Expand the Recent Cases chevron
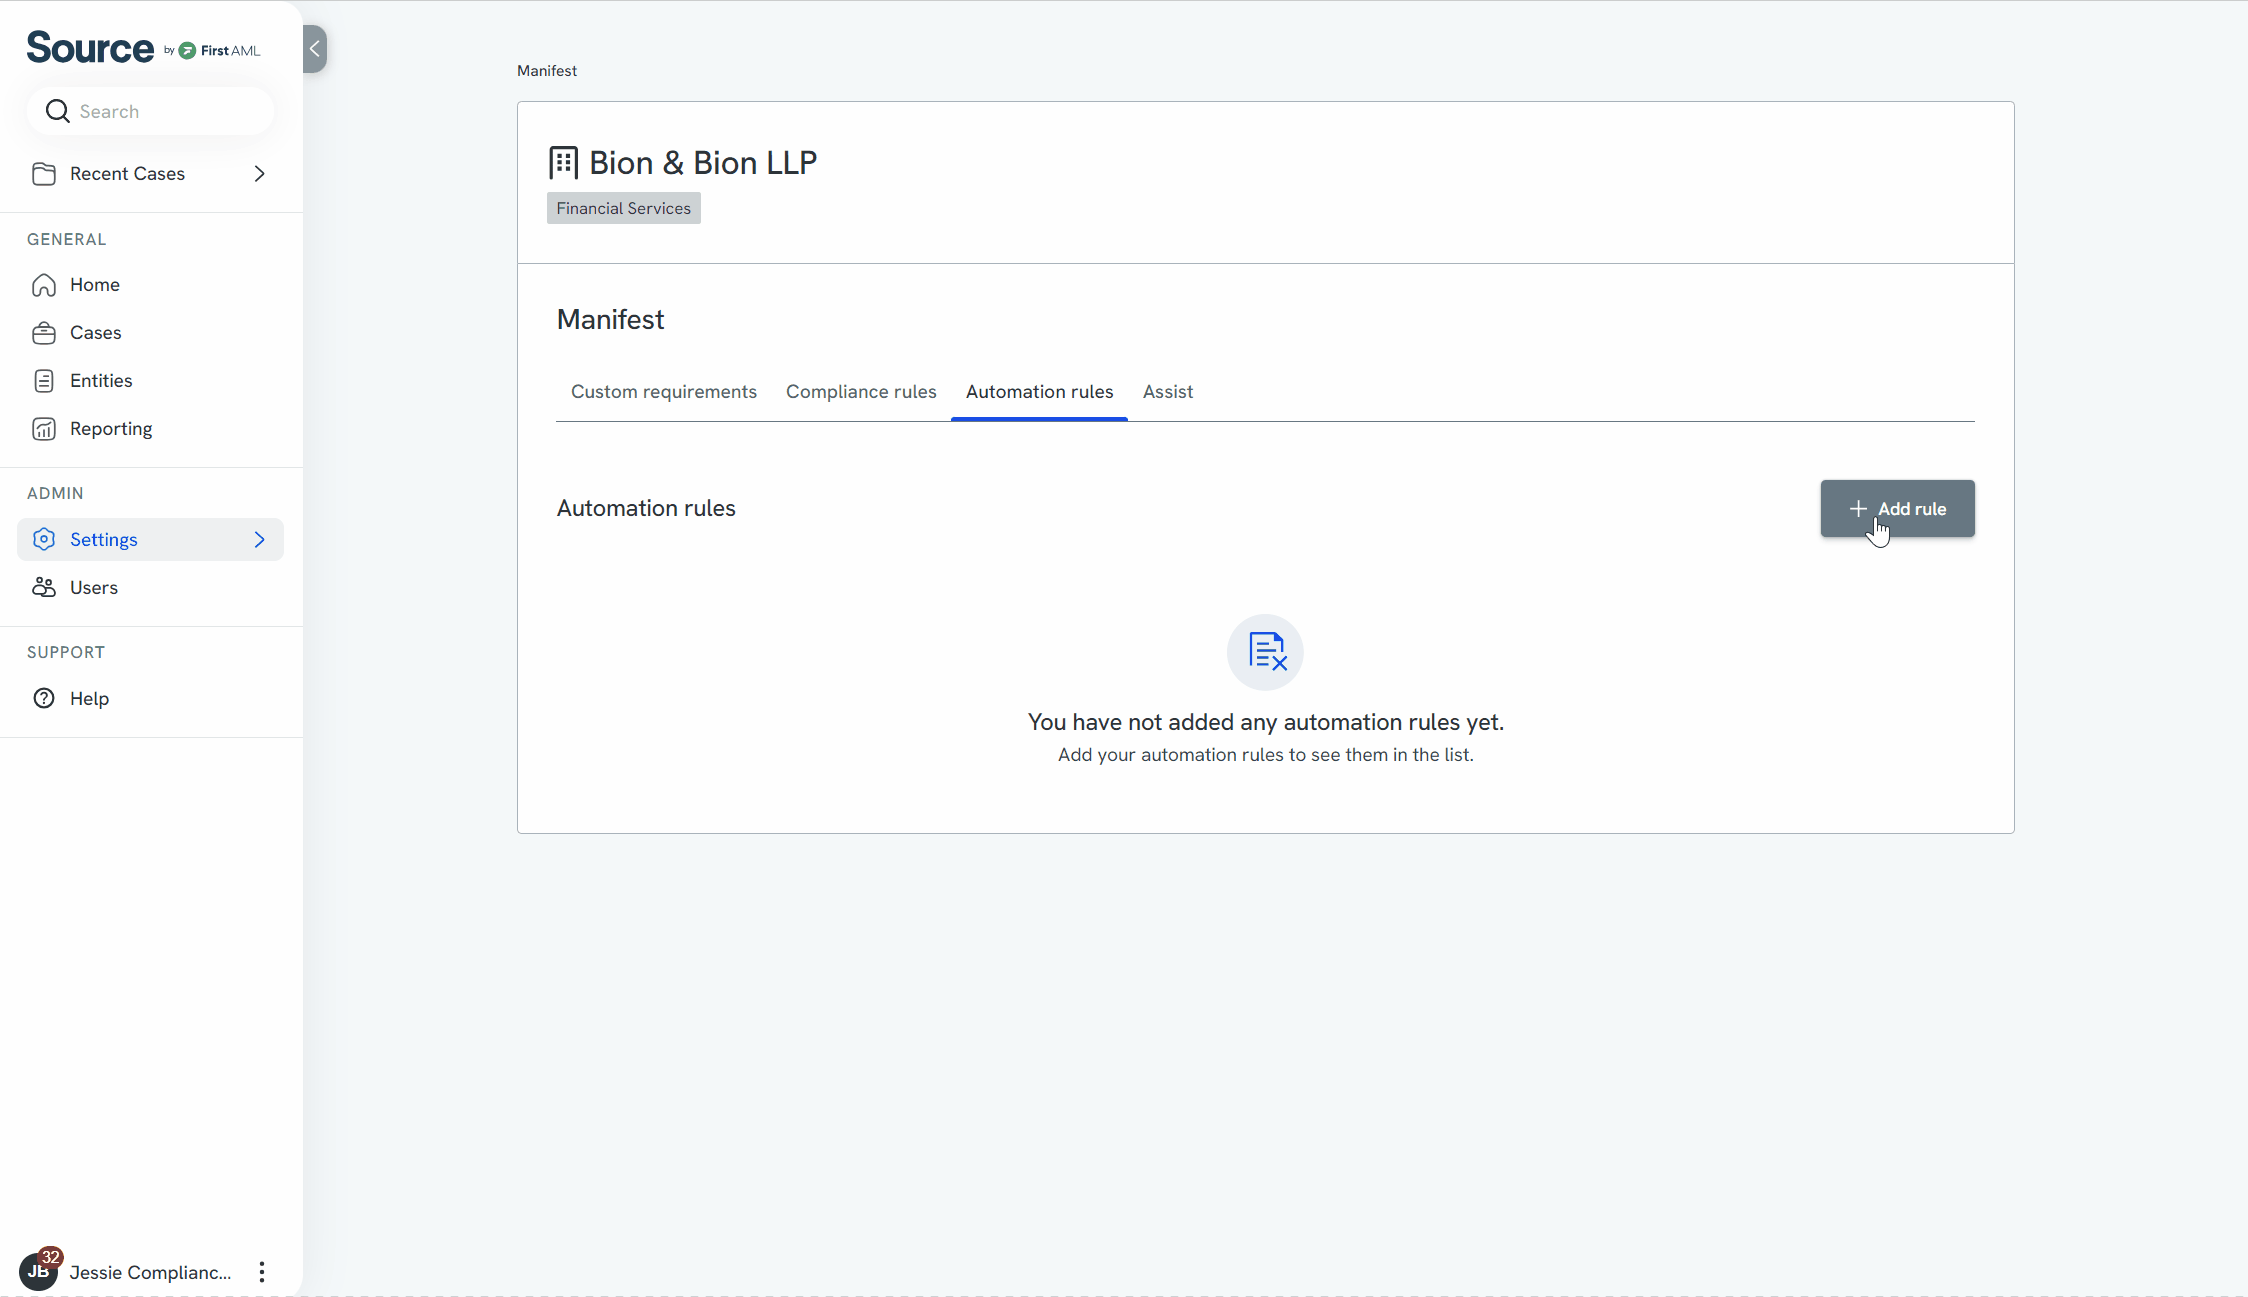The image size is (2248, 1297). 260,174
